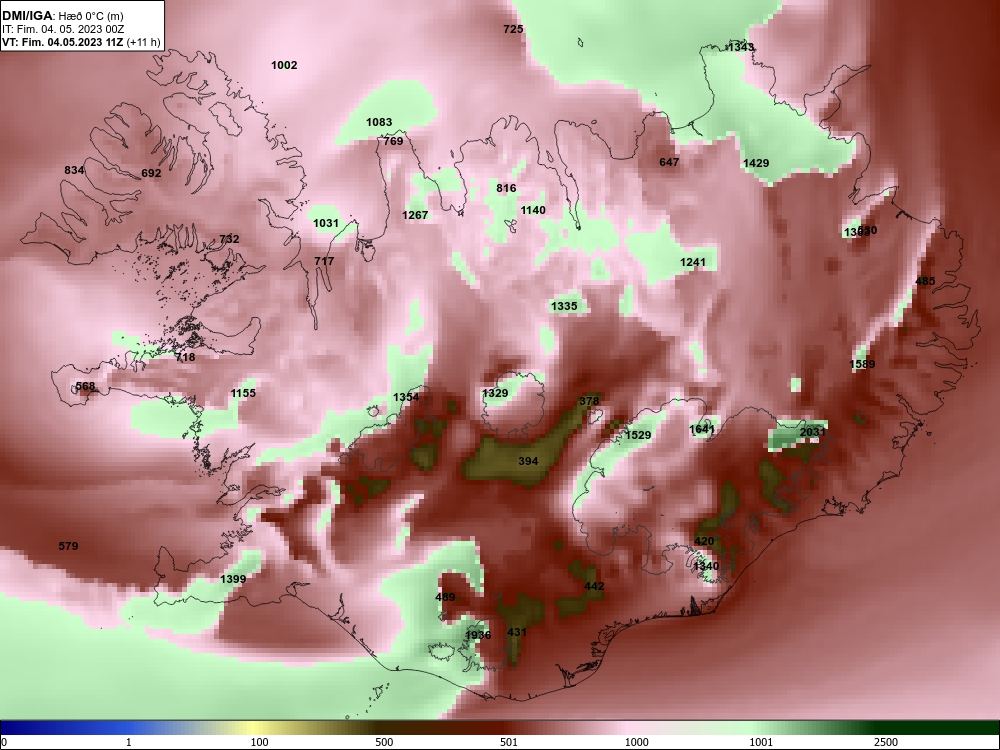Click the 1340 value
The width and height of the screenshot is (1000, 750).
coord(706,566)
